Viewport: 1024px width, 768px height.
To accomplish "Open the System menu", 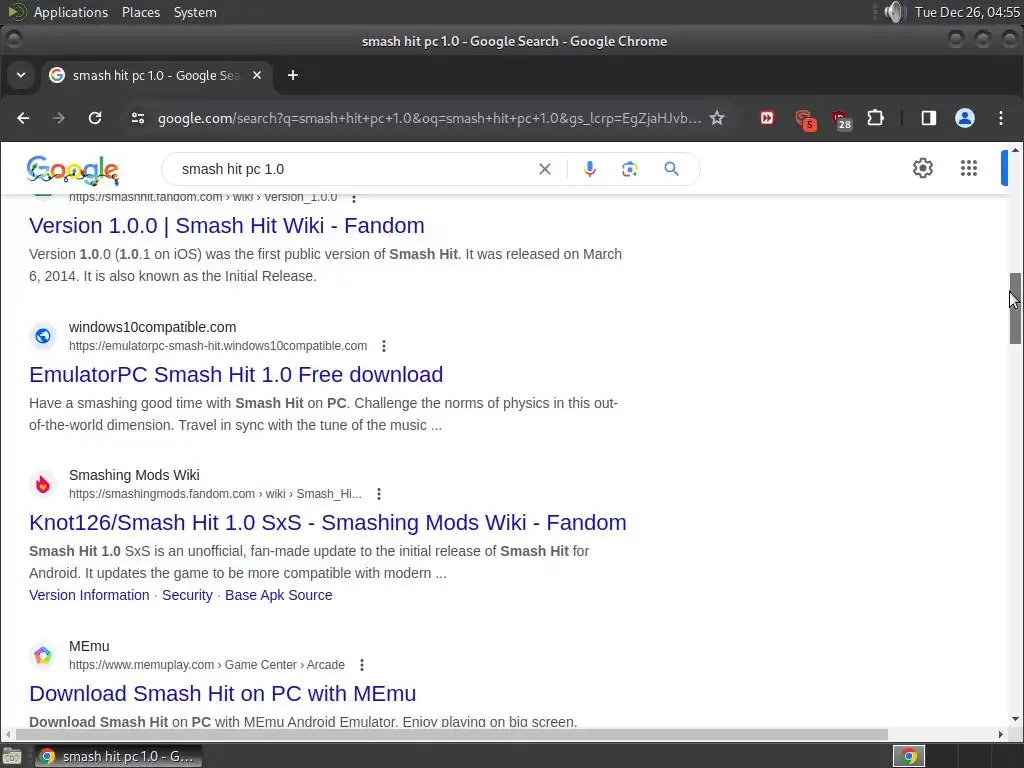I will [x=195, y=12].
